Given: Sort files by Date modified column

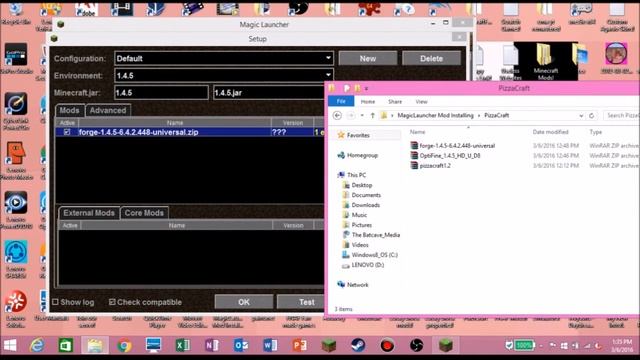Looking at the screenshot, I should click(x=550, y=132).
